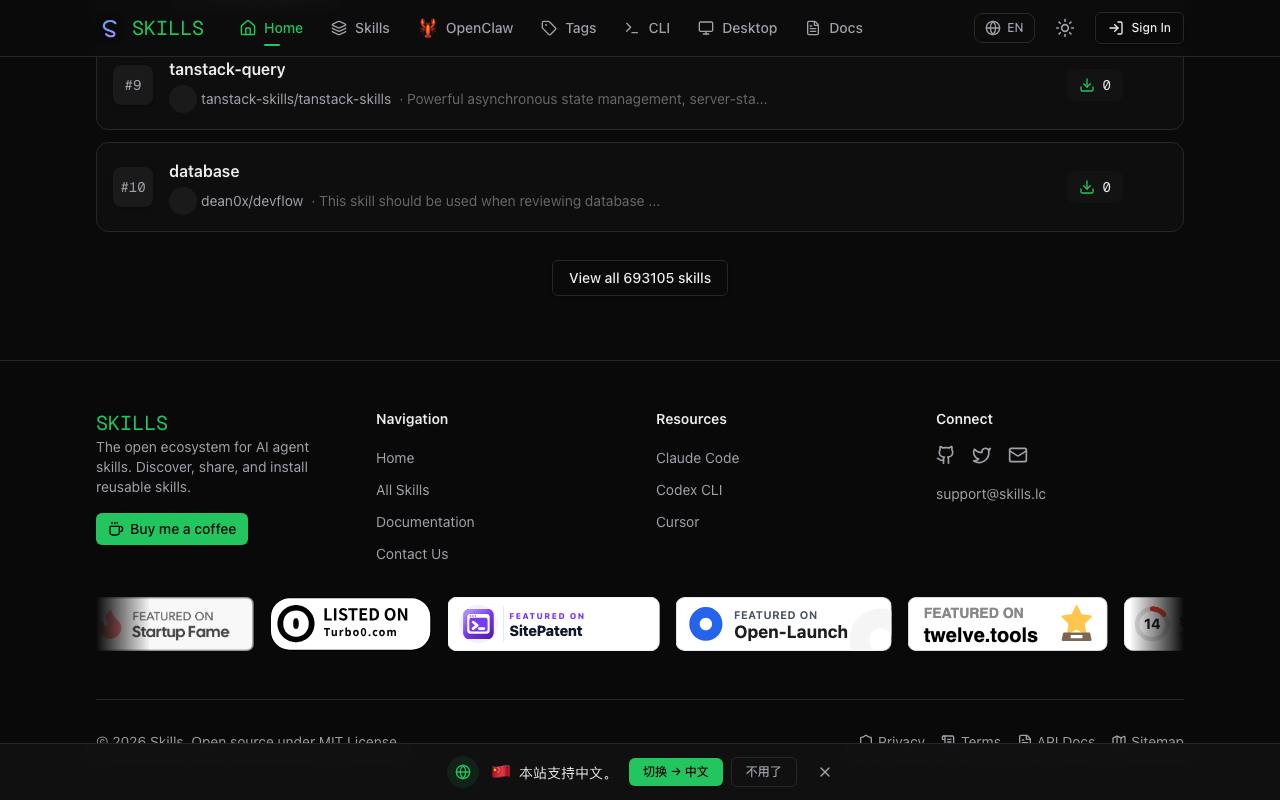Click the Buy me a coffee button
This screenshot has height=800, width=1280.
(172, 529)
